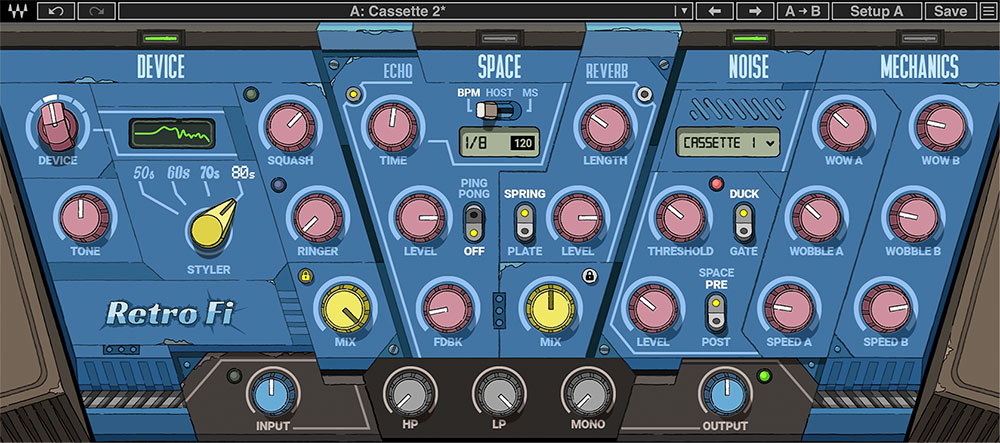Viewport: 1000px width, 443px height.
Task: Save the current preset
Action: tap(950, 11)
